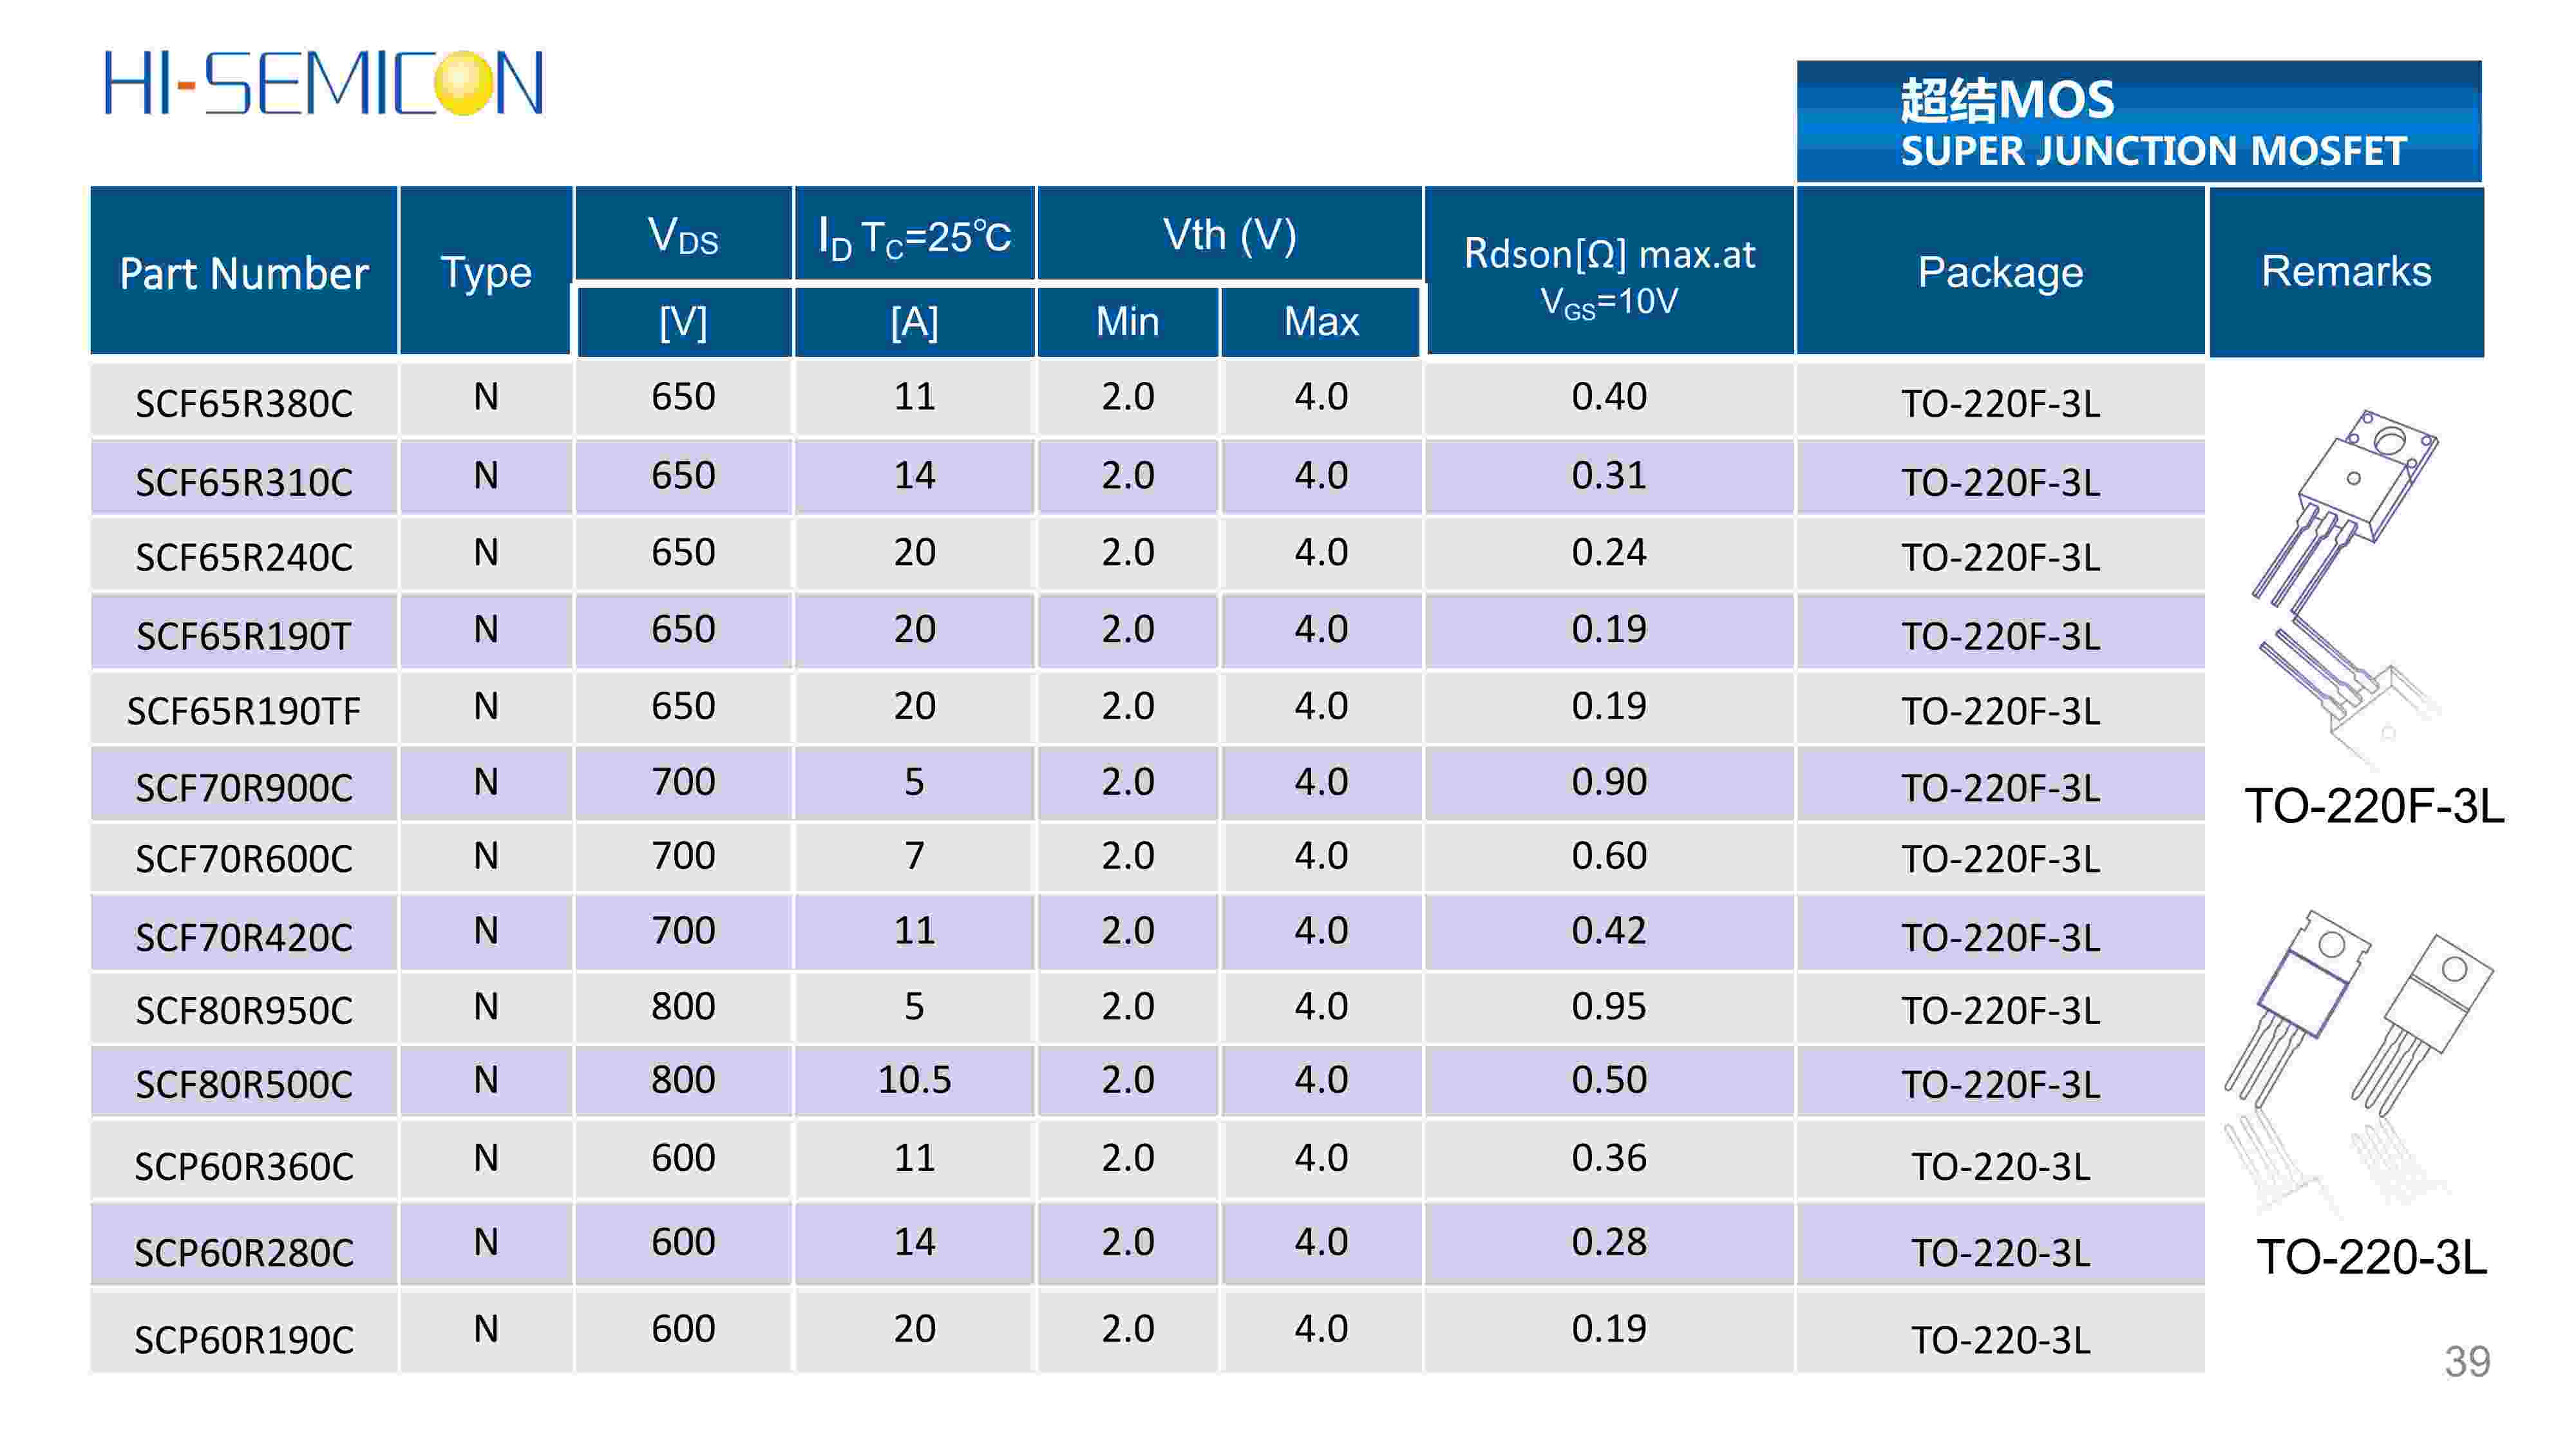The image size is (2576, 1449).
Task: Click the Remarks column header
Action: coord(2346,272)
